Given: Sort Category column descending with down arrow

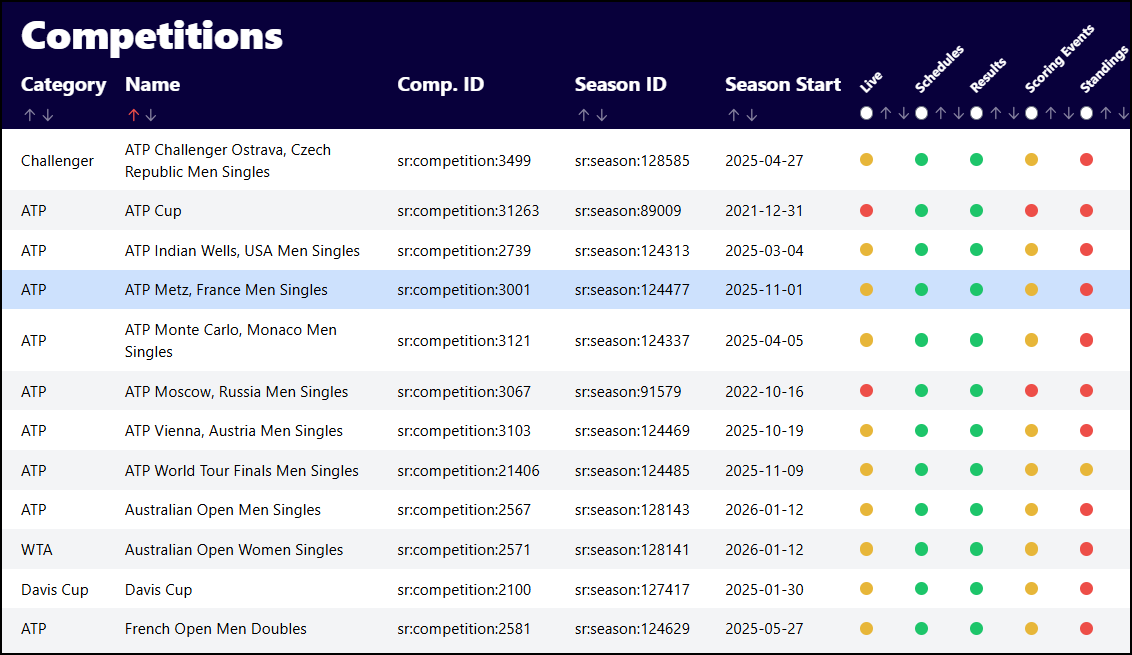Looking at the screenshot, I should point(48,115).
